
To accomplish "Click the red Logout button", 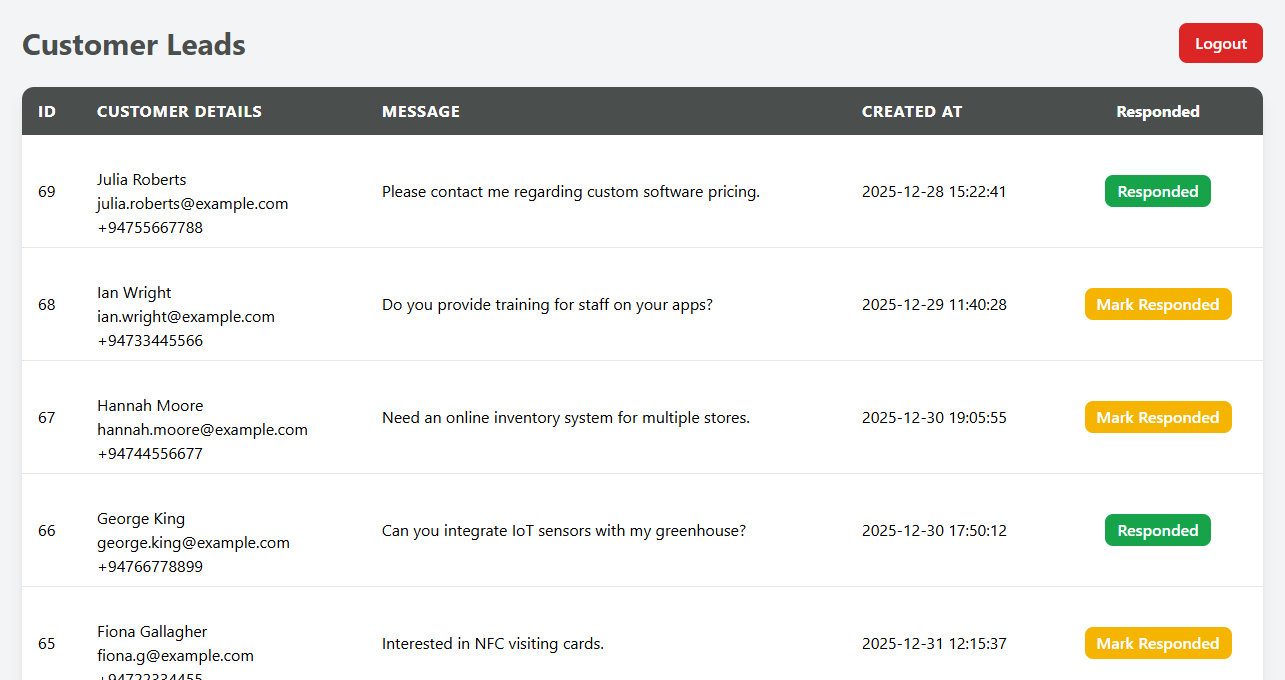I will coord(1220,44).
